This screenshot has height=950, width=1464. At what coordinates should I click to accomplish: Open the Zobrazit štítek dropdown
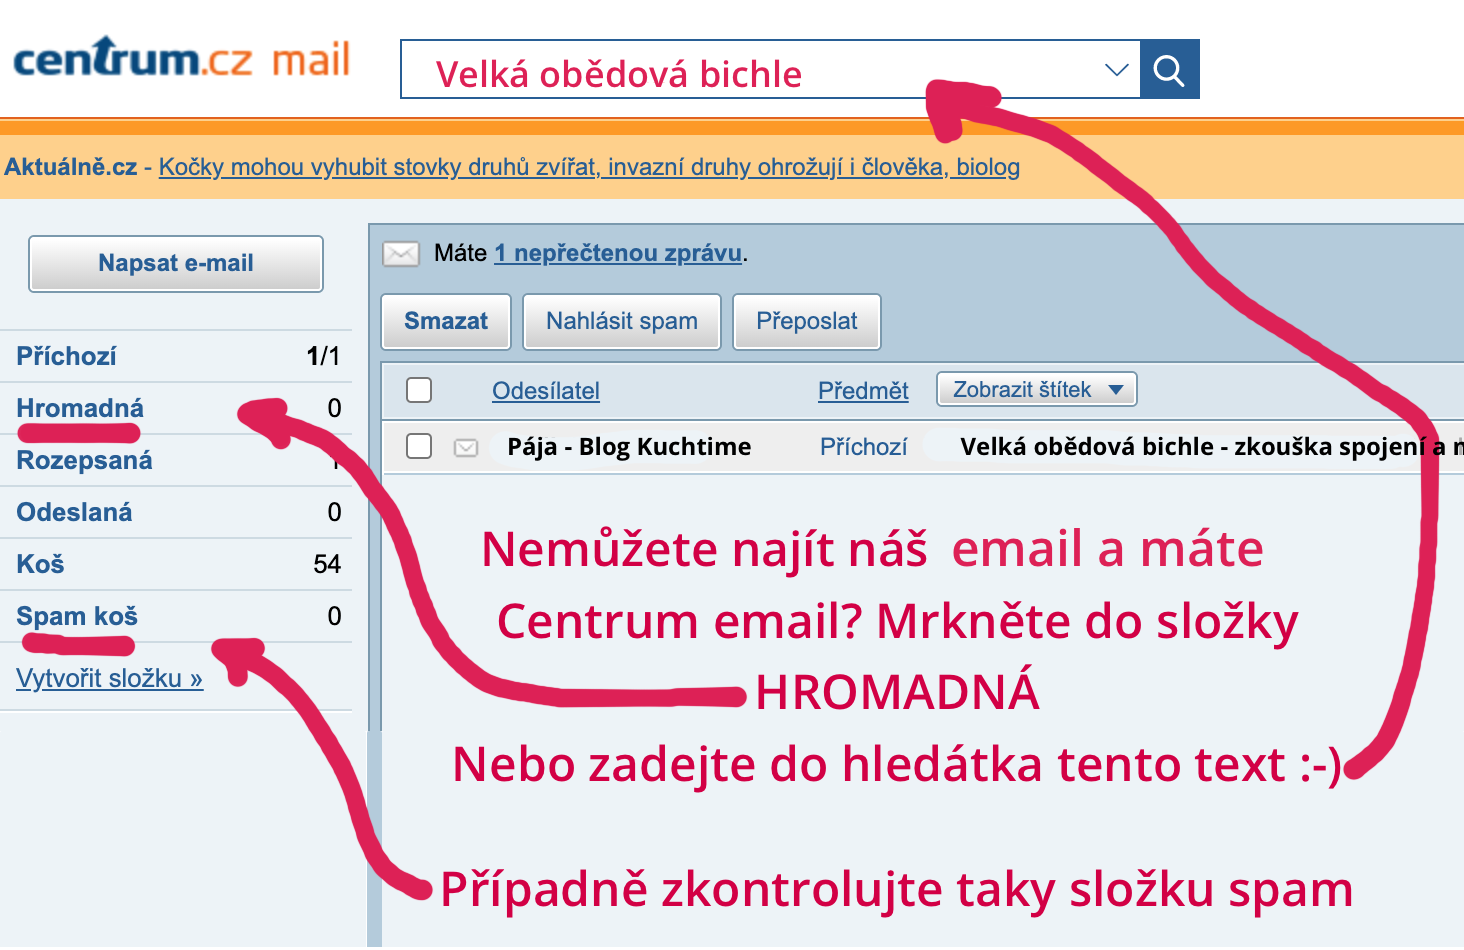point(1036,390)
